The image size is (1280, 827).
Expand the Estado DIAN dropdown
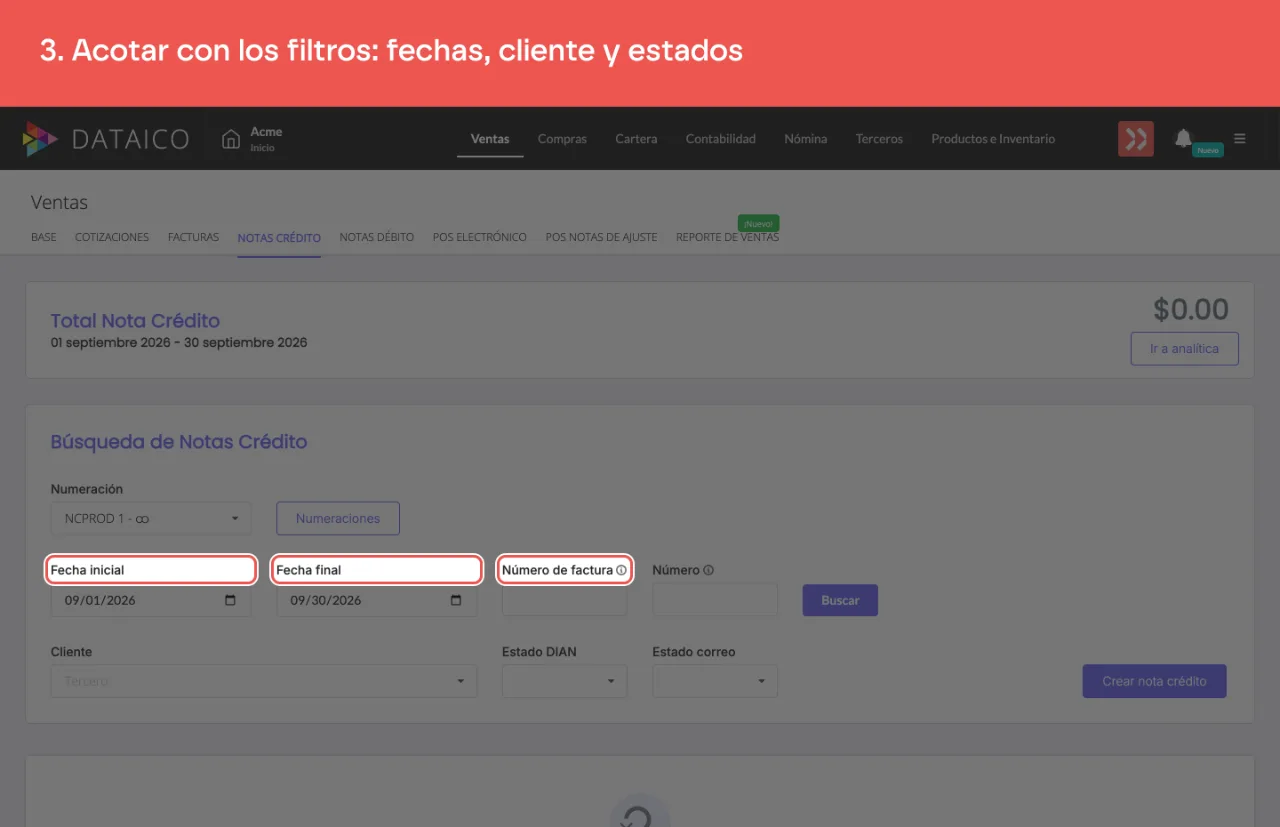click(x=565, y=681)
